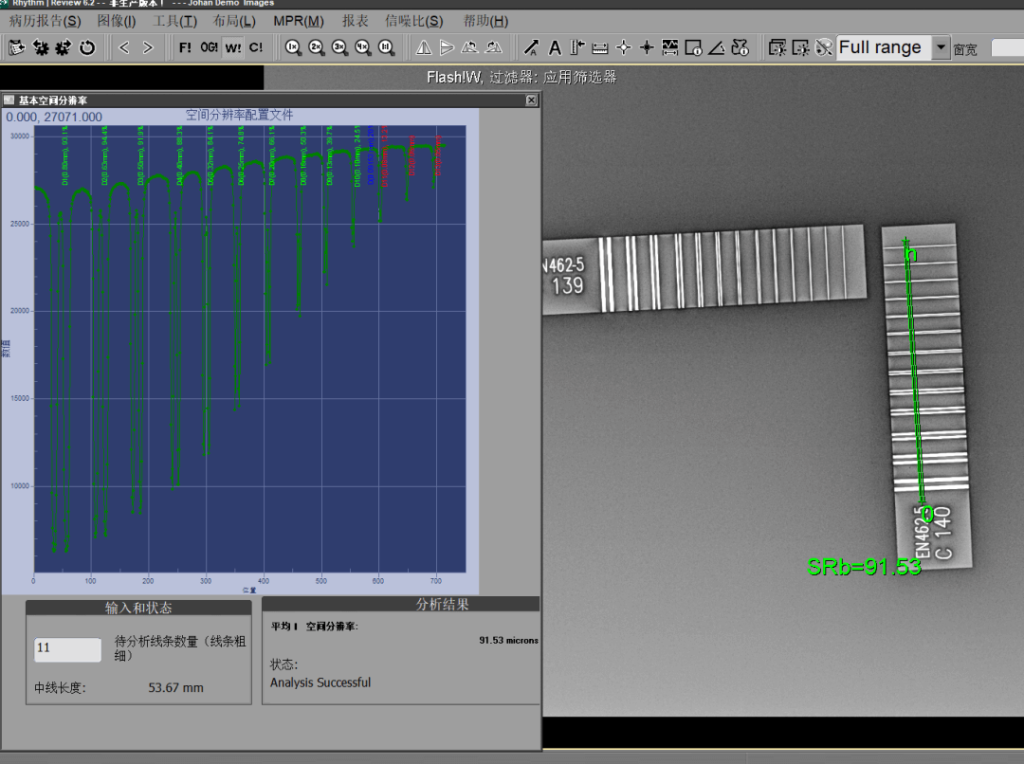Open the Full range dropdown arrow
Image resolution: width=1024 pixels, height=764 pixels.
[x=940, y=47]
